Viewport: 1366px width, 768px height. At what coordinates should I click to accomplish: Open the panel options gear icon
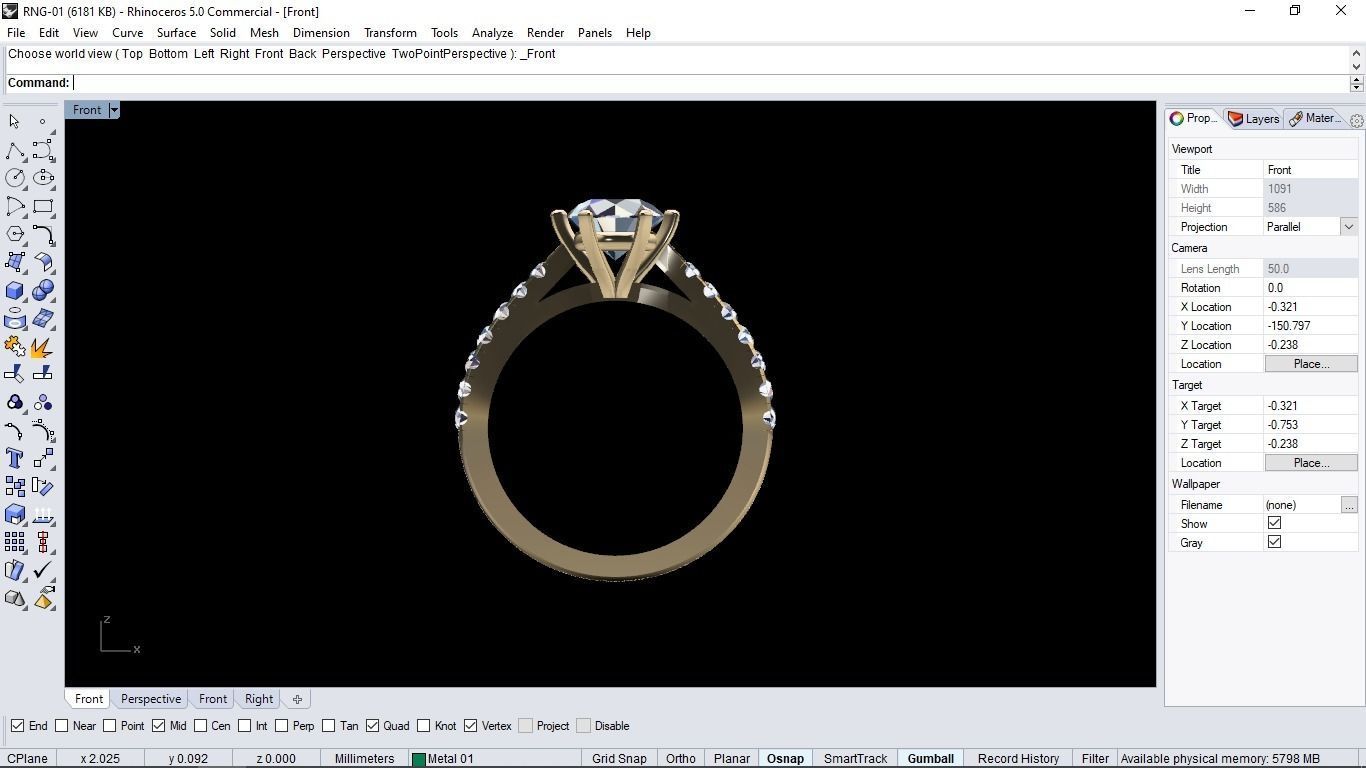pyautogui.click(x=1357, y=119)
